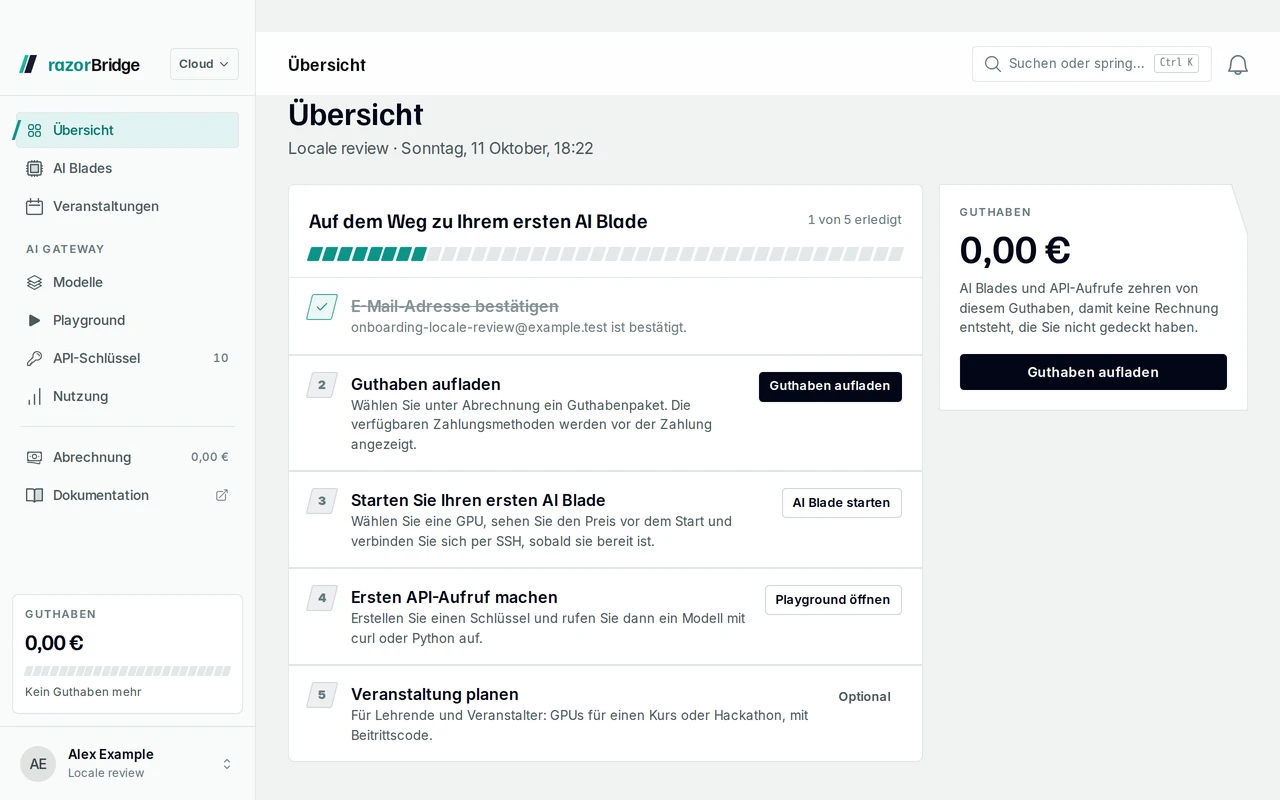Open Dokumentation link in sidebar
The width and height of the screenshot is (1280, 800).
(x=127, y=495)
